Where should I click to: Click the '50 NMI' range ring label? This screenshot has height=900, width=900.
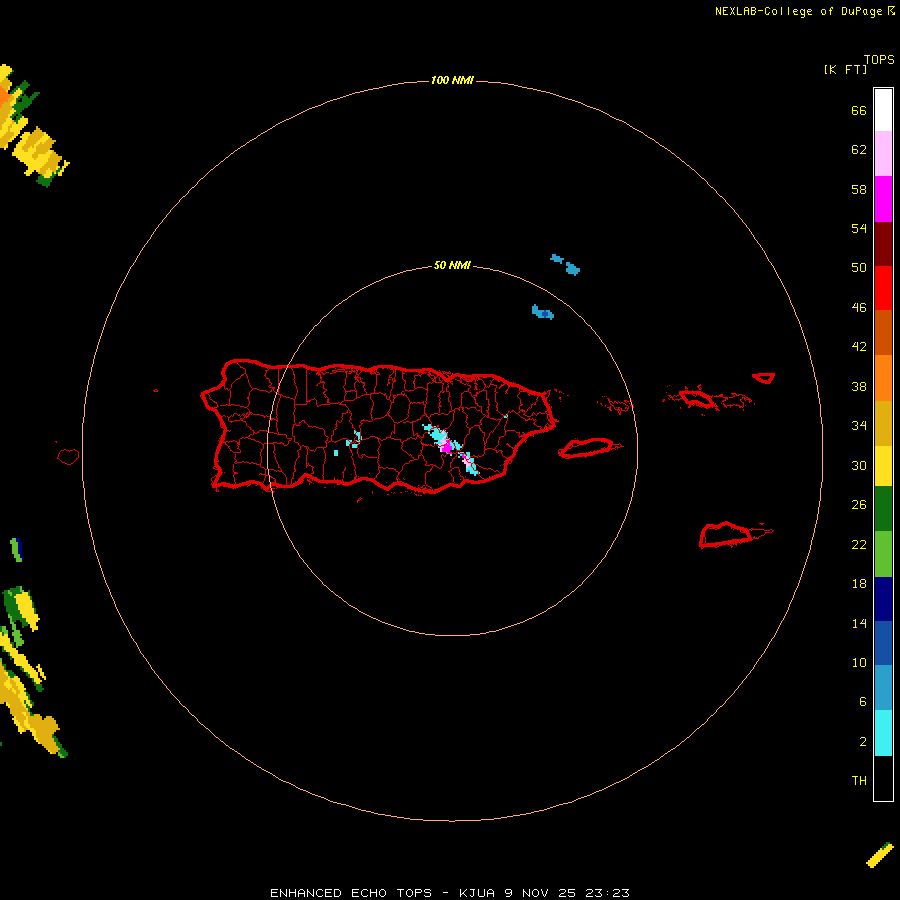452,265
